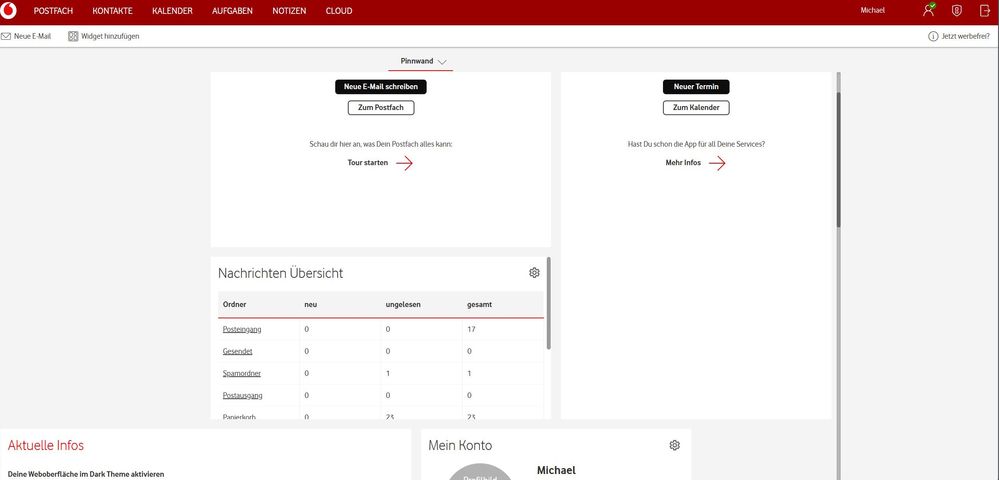Click the Mehr Infos link
Screen dimensions: 999x480
(683, 163)
